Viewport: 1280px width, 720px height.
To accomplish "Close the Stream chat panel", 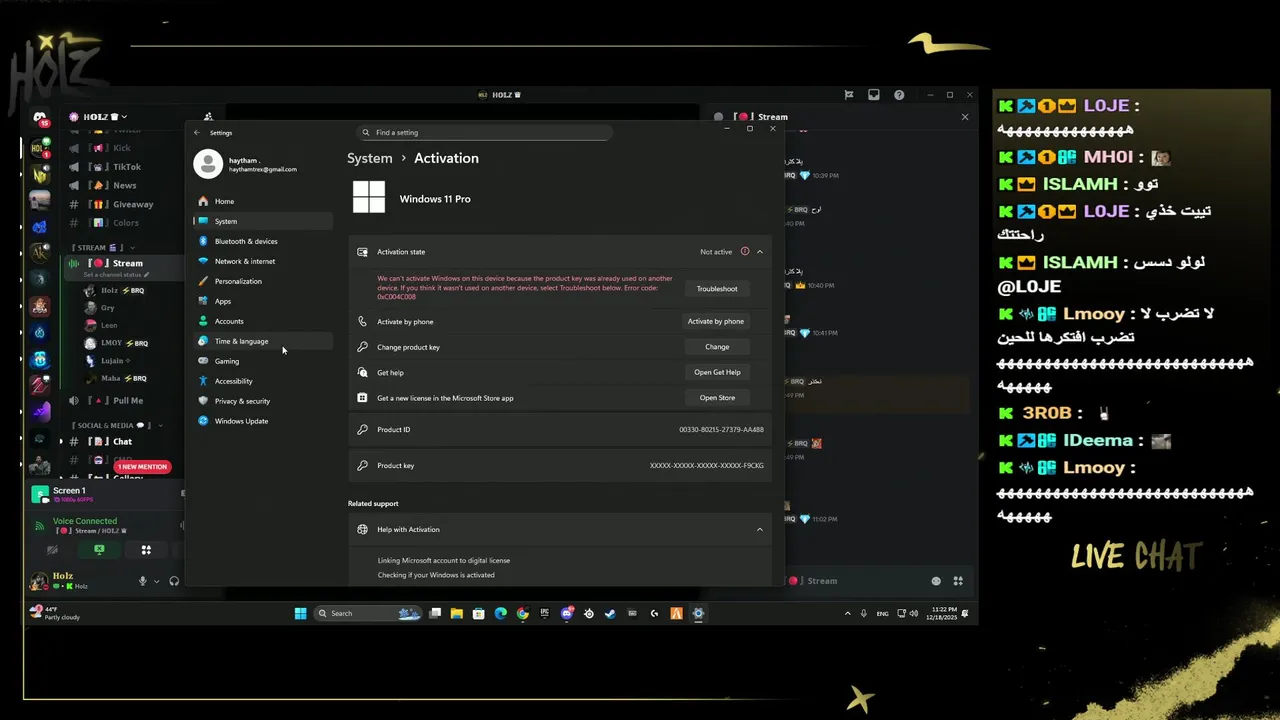I will (965, 117).
